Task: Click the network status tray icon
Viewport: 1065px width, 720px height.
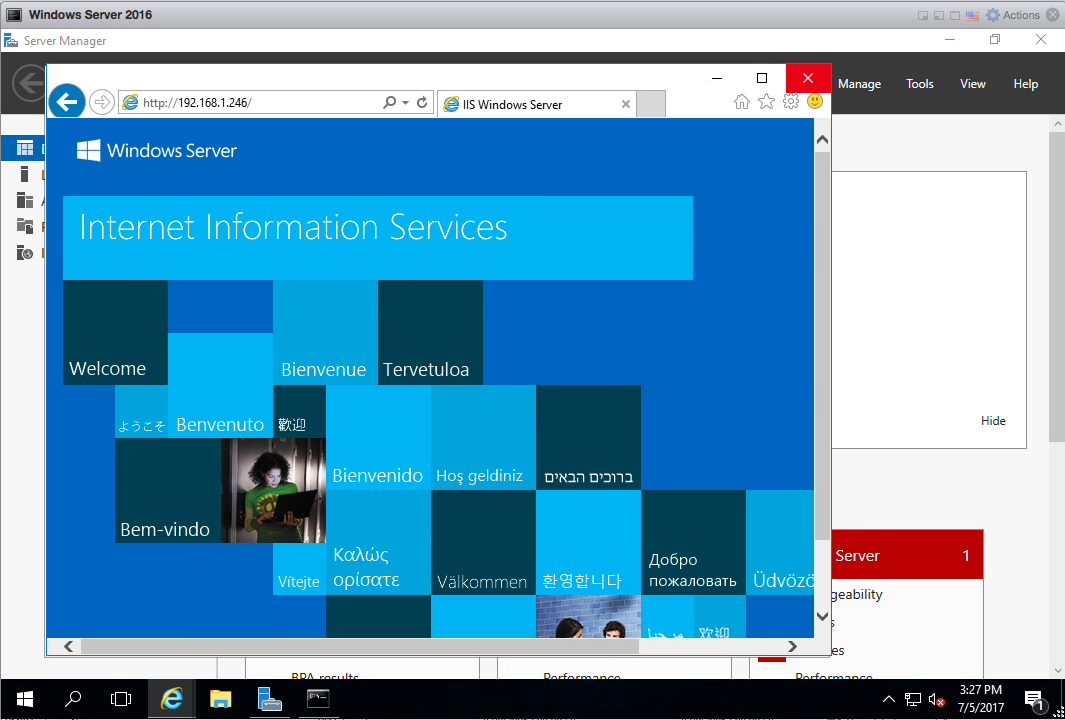Action: pyautogui.click(x=913, y=700)
